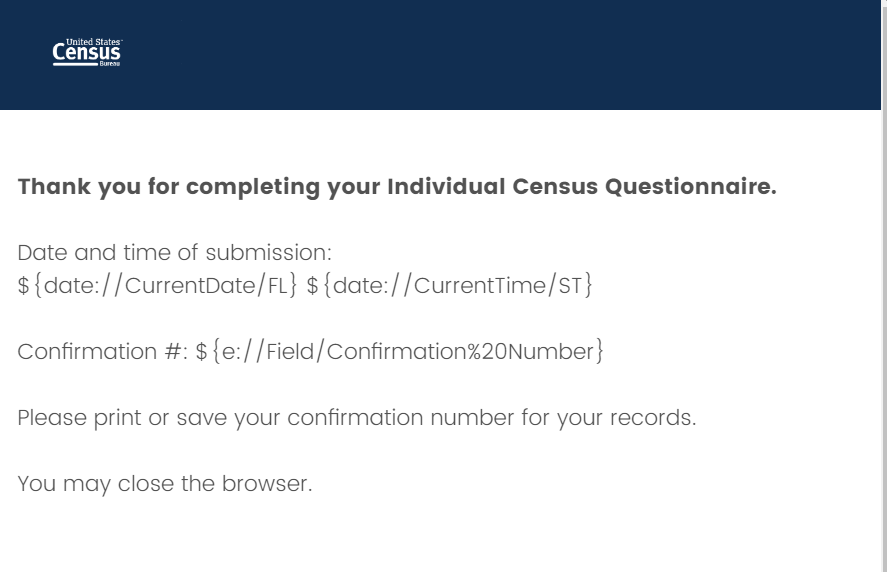
Task: Click the "You may close the browser" text
Action: pos(165,484)
